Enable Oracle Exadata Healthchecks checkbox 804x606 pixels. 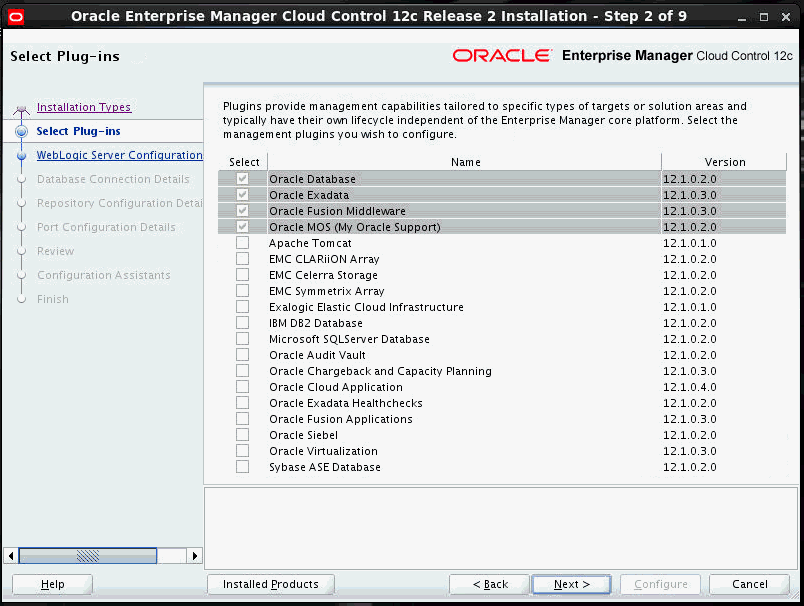243,402
